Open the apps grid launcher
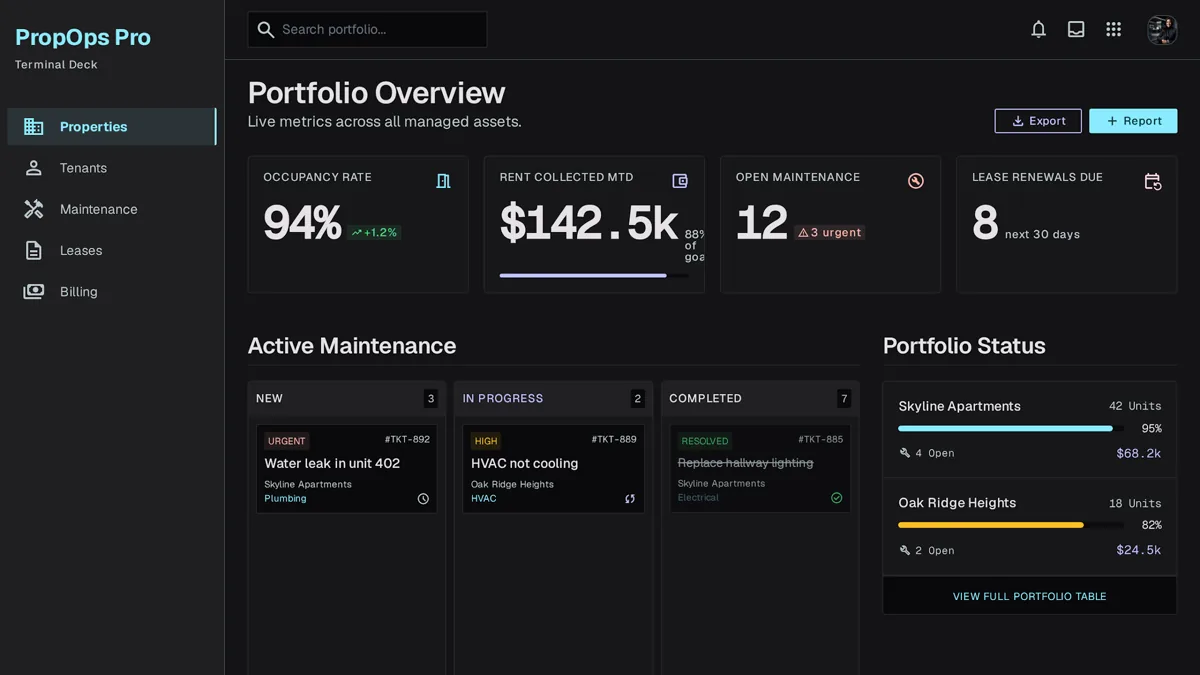The height and width of the screenshot is (675, 1200). click(x=1114, y=30)
